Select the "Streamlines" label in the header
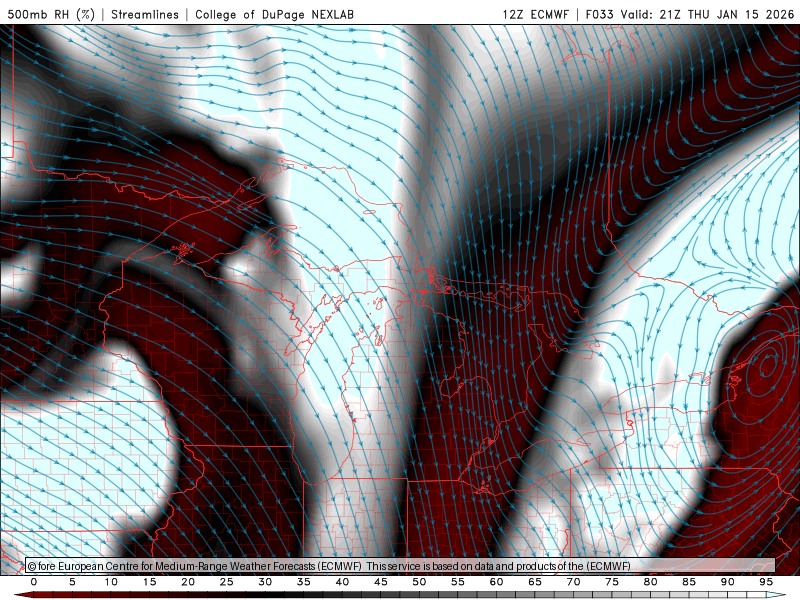Viewport: 800px width, 600px height. coord(145,14)
